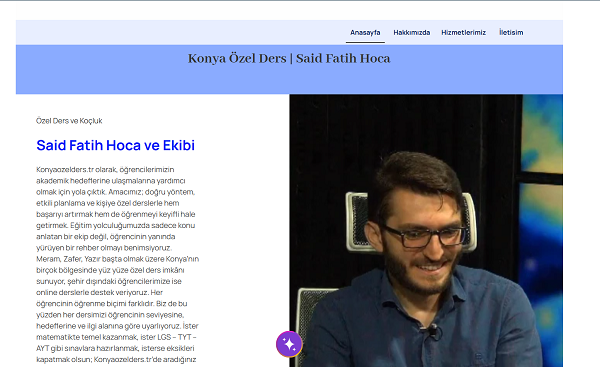Click the colorful painting beside the teacher
Viewport: 600px width, 367px height.
[x=542, y=230]
